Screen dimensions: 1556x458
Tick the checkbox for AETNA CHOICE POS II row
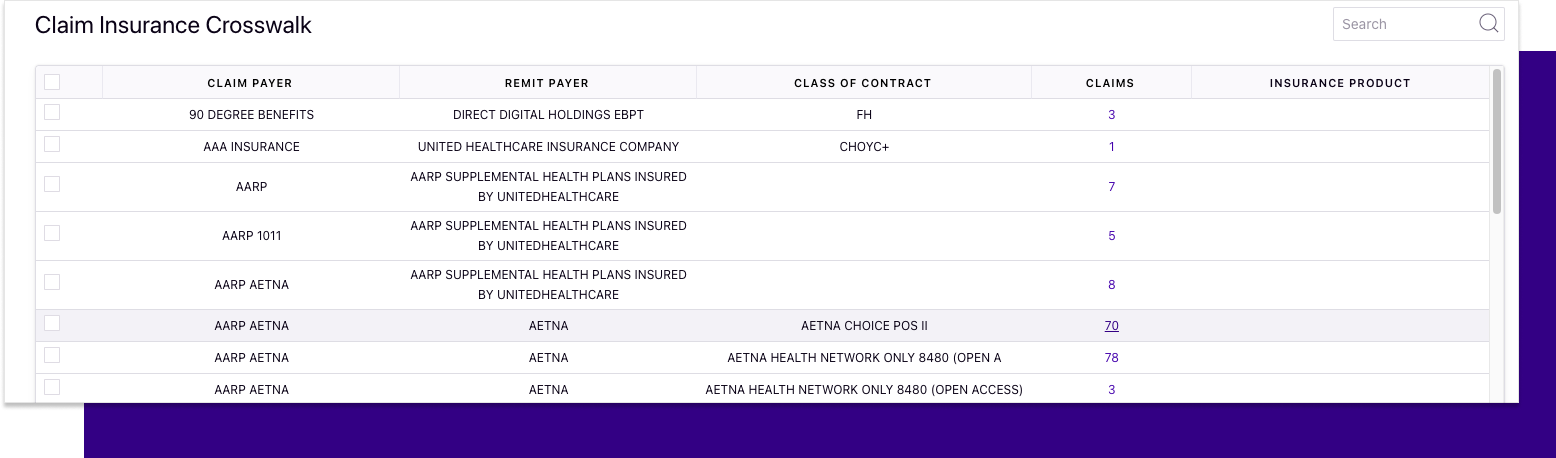(x=52, y=323)
